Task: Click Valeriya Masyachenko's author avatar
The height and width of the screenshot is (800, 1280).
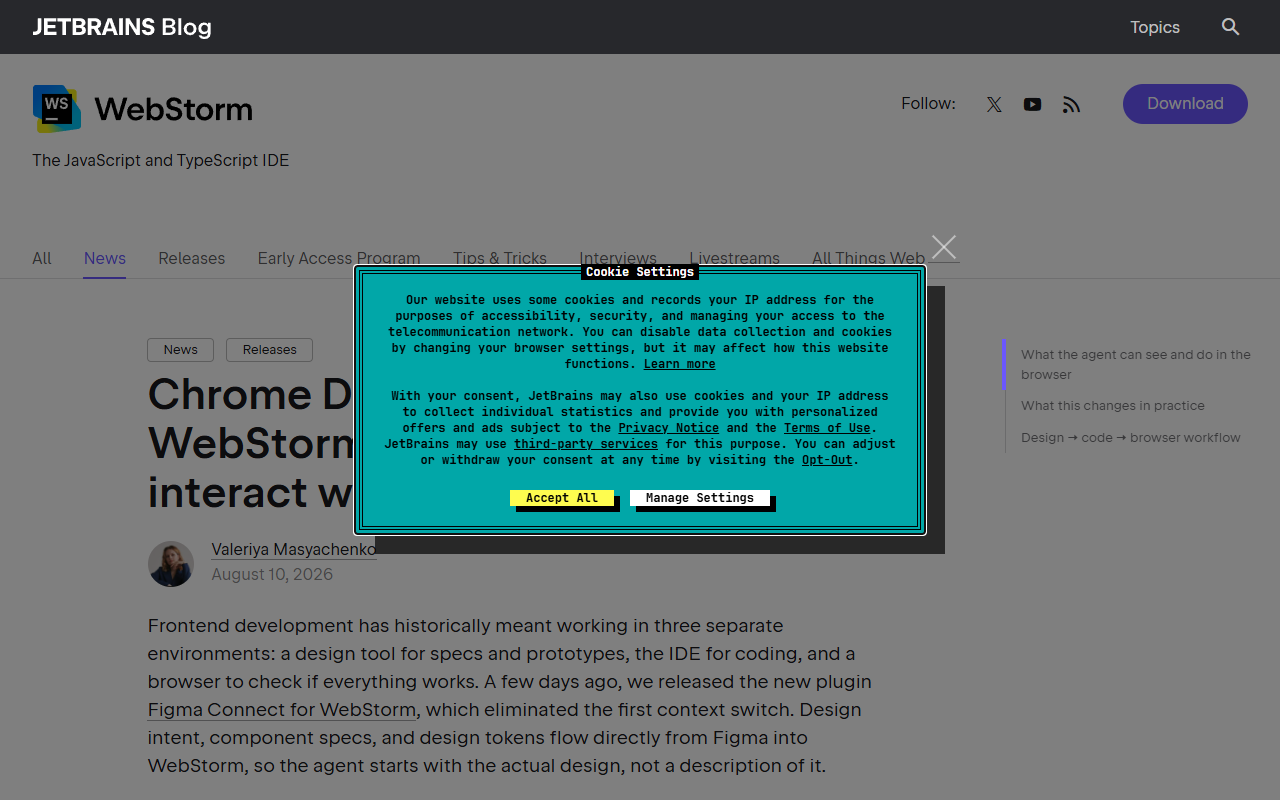Action: click(171, 564)
